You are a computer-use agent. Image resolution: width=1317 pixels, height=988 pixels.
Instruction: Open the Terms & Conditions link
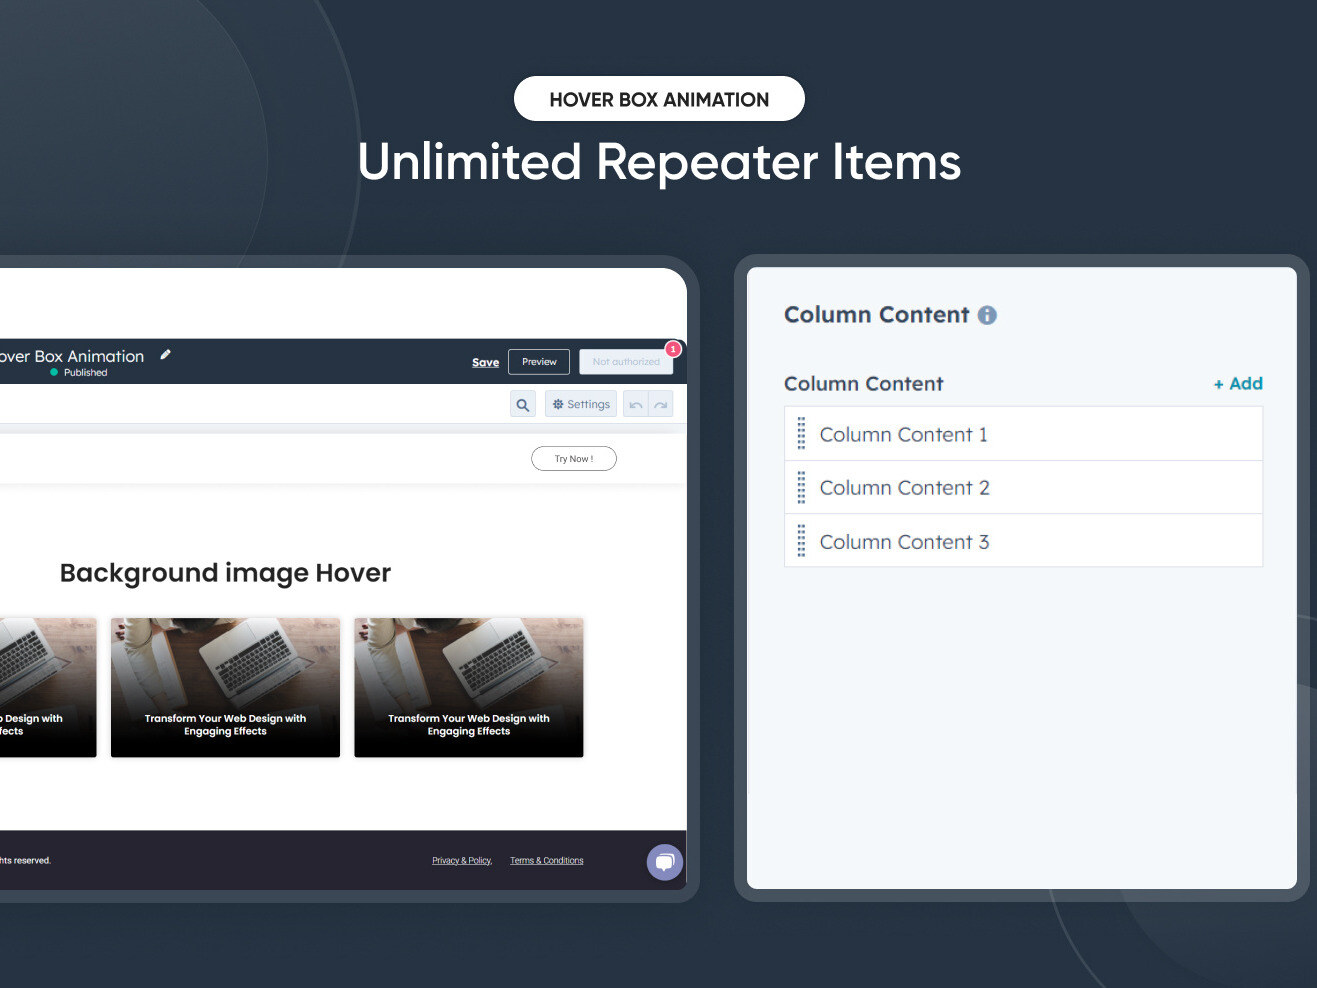pos(546,860)
